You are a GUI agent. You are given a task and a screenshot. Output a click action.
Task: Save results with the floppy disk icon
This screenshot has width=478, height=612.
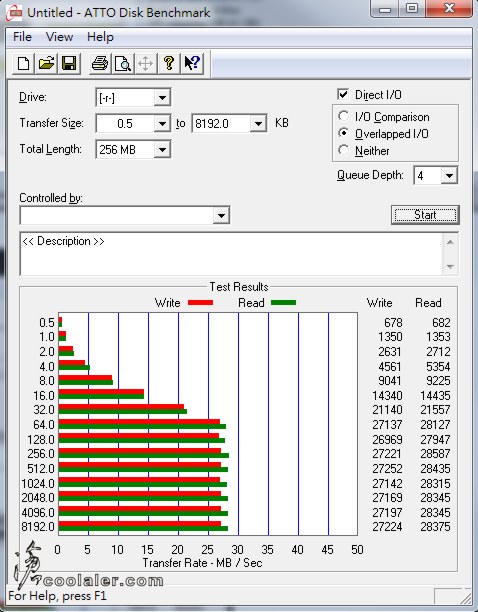coord(69,63)
